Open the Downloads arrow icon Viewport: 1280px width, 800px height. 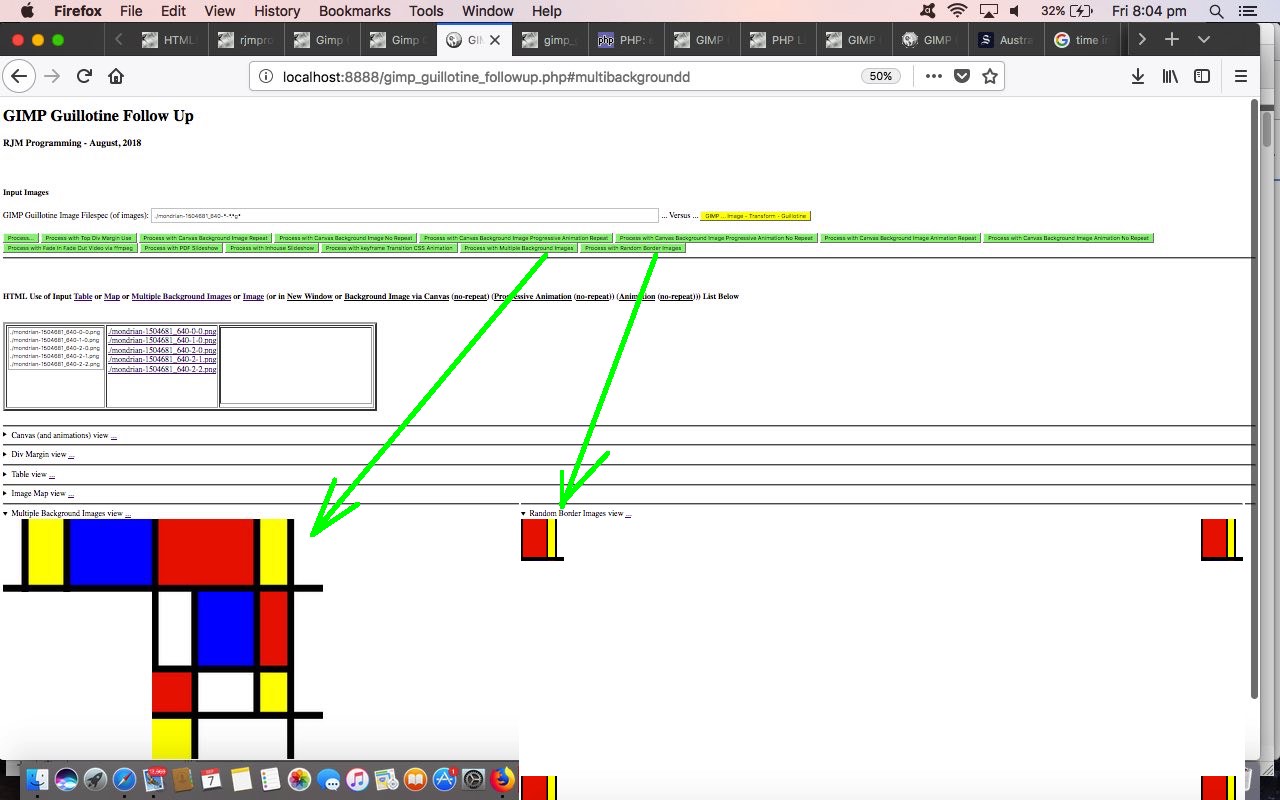[x=1138, y=76]
